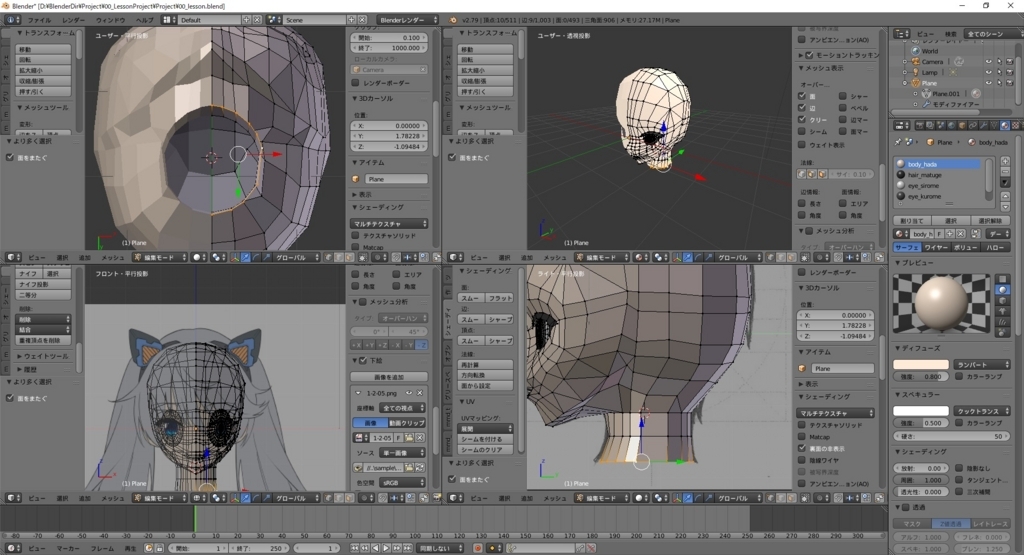The height and width of the screenshot is (555, 1024).
Task: Open the outliner editor type icon
Action: [901, 33]
